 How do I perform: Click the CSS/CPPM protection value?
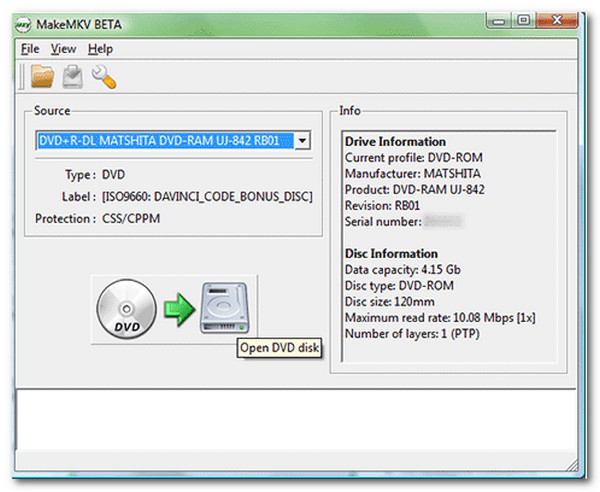(131, 219)
